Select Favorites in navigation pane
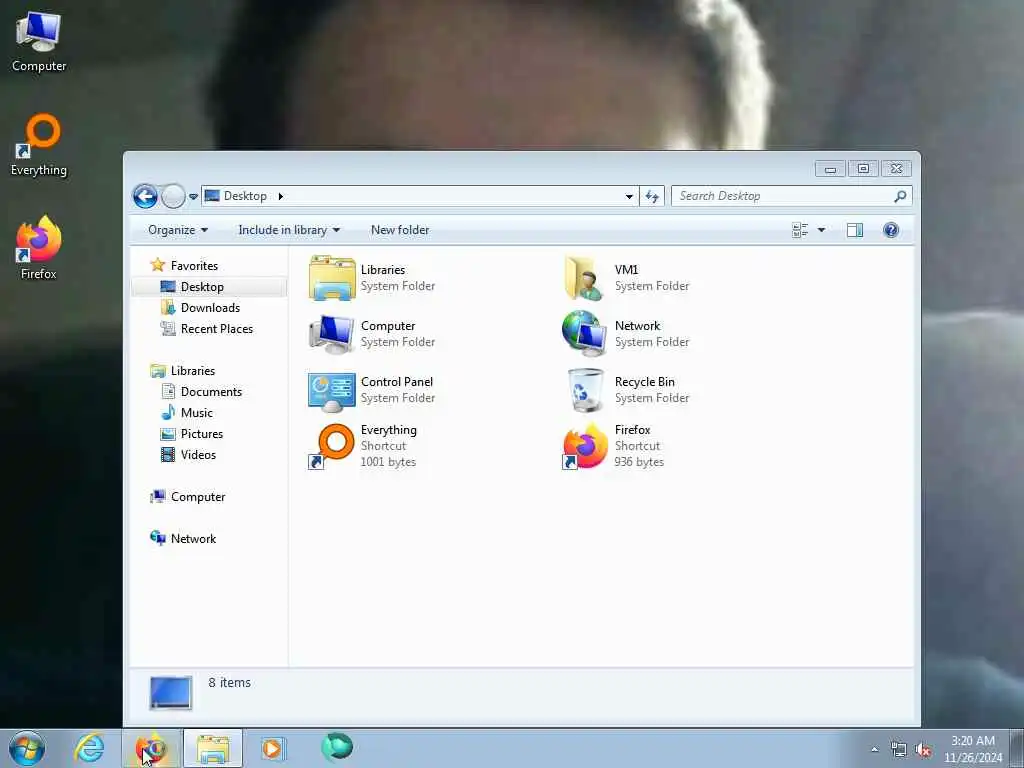 (x=194, y=266)
